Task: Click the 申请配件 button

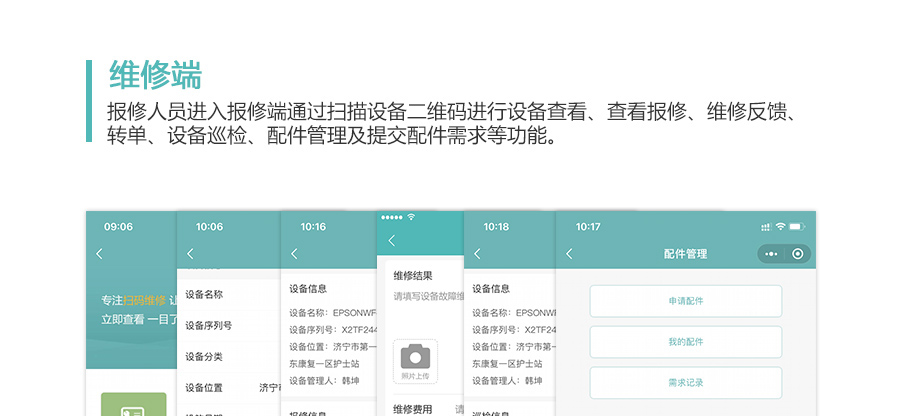Action: click(x=685, y=301)
